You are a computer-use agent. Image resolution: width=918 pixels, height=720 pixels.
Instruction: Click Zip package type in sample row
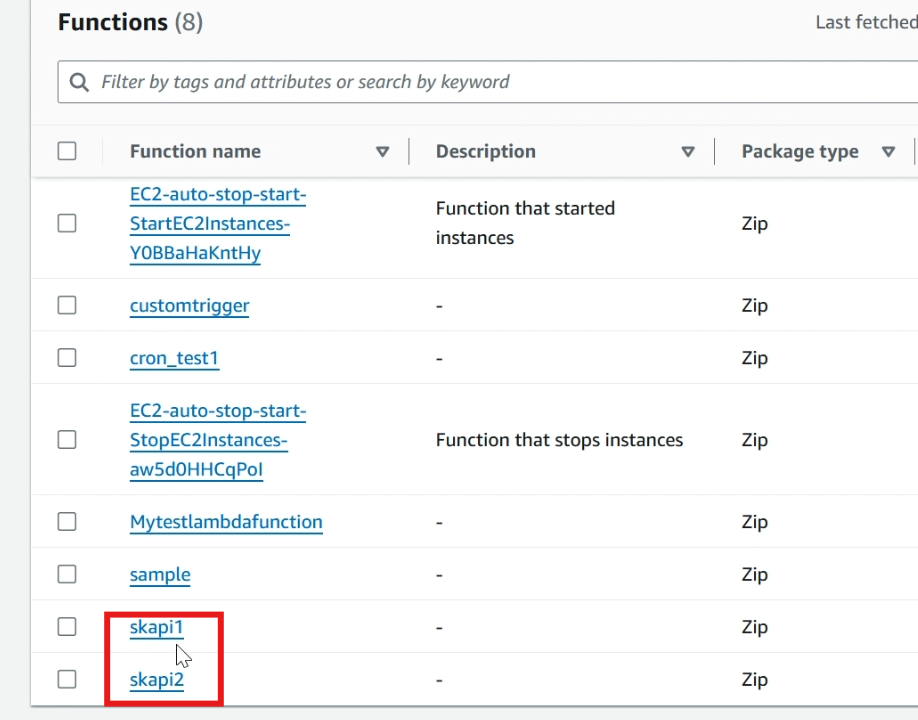(x=755, y=575)
